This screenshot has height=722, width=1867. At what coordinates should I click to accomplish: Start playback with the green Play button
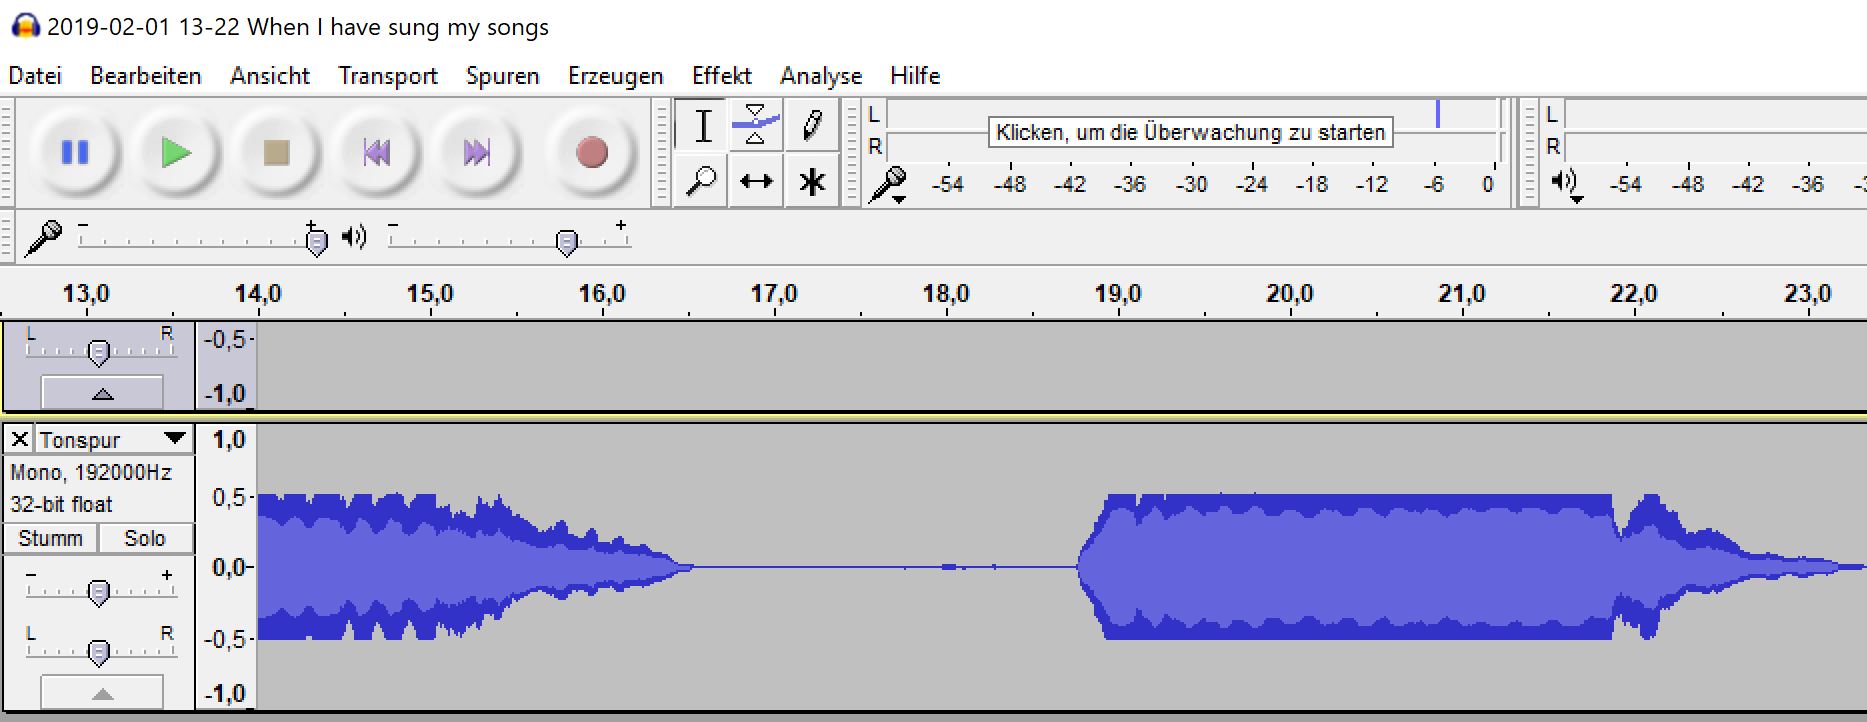(176, 152)
